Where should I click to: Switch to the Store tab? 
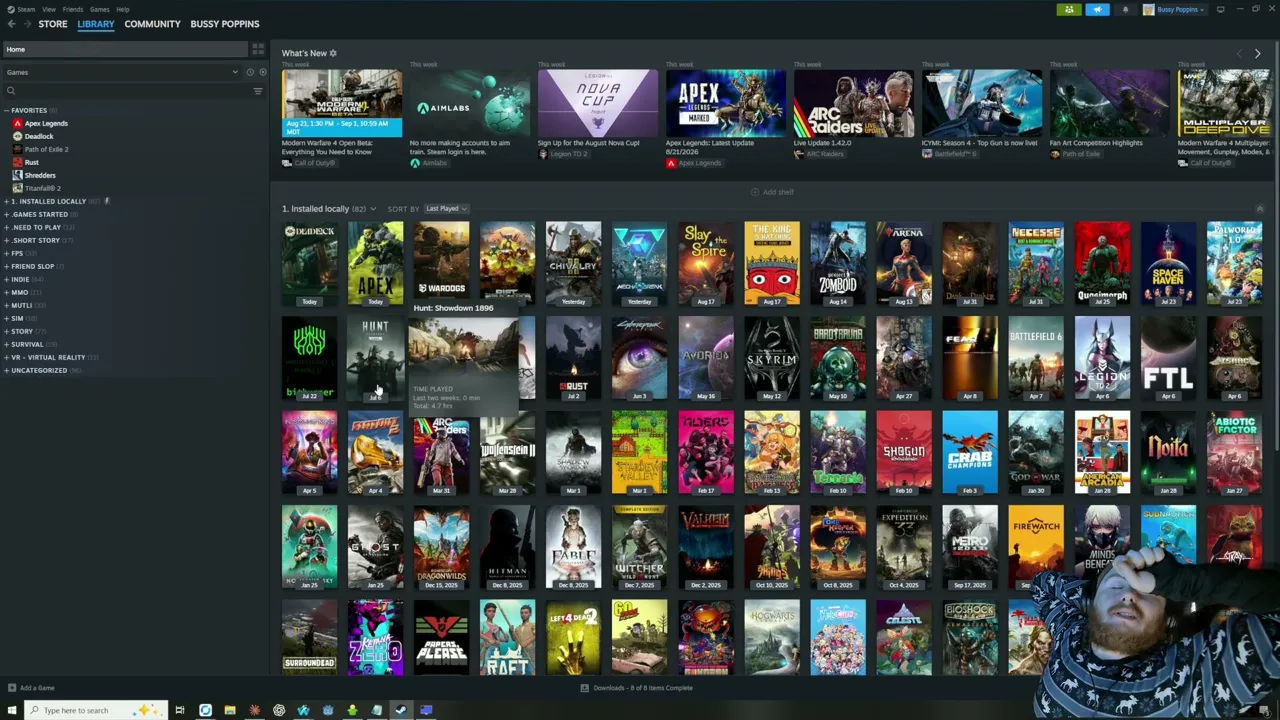(53, 24)
